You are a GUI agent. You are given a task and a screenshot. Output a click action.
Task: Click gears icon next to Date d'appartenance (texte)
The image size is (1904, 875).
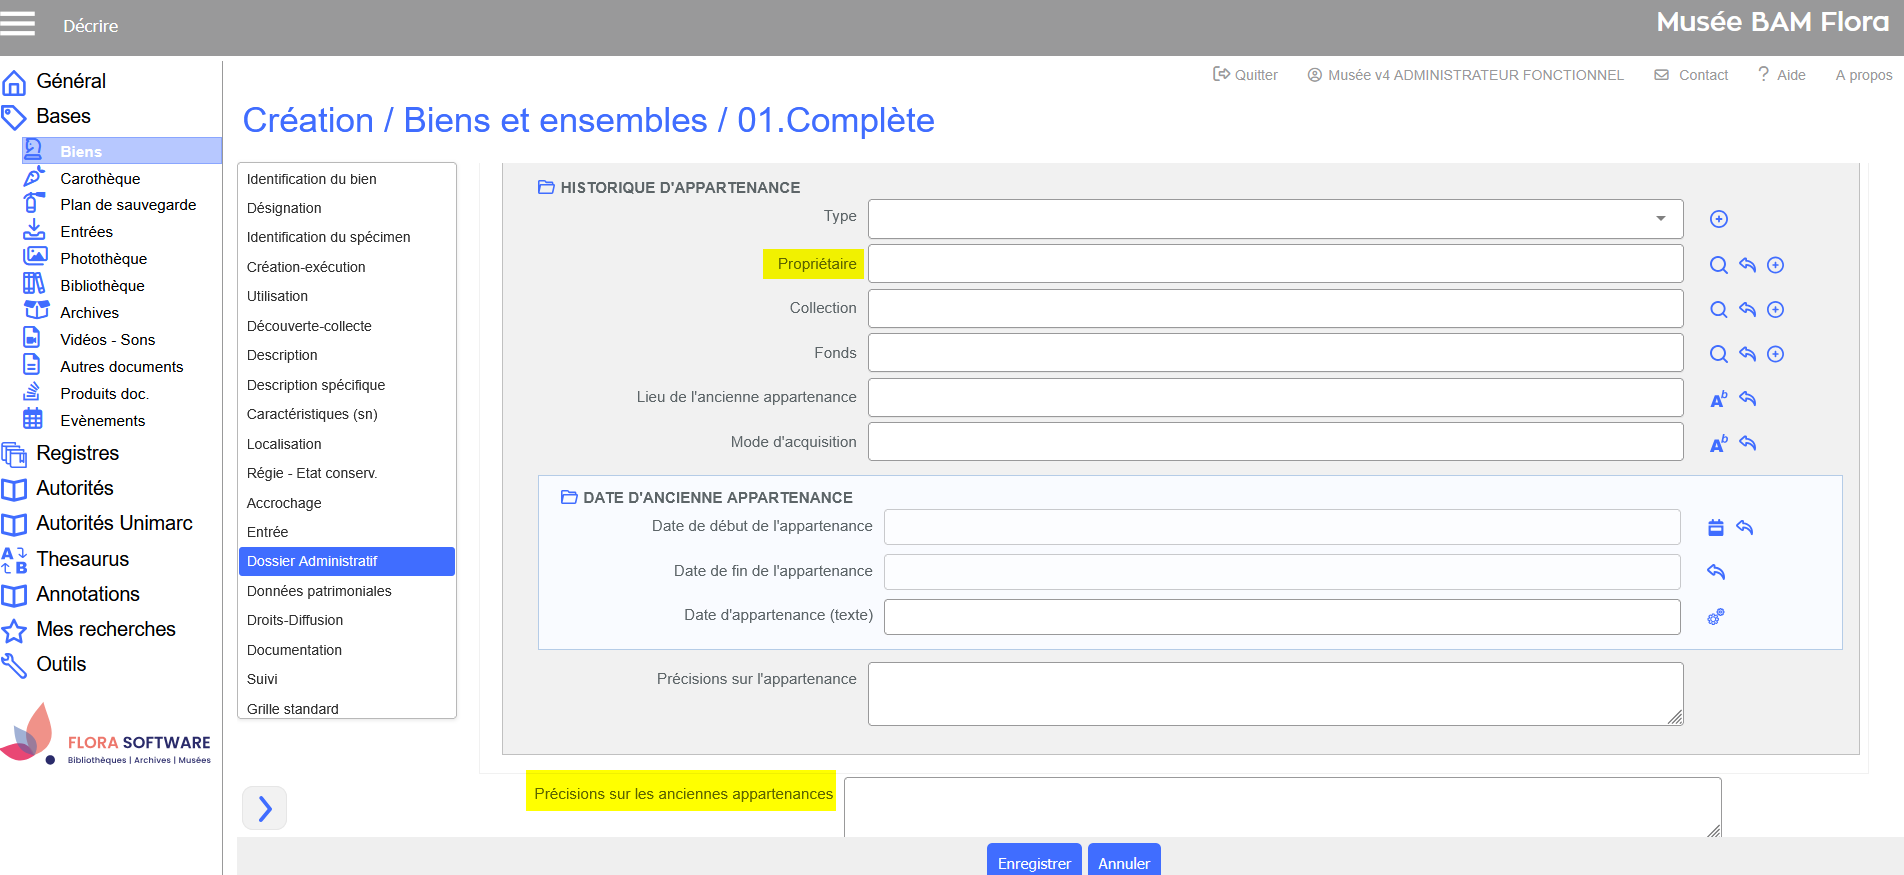pyautogui.click(x=1716, y=617)
